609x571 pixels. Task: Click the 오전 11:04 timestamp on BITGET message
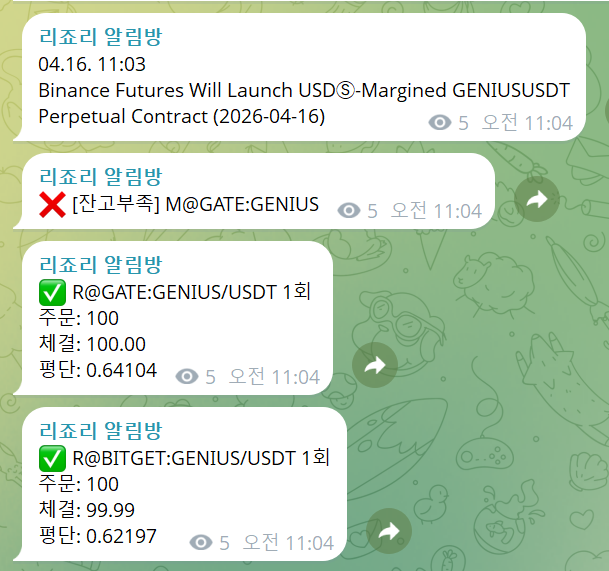click(288, 543)
